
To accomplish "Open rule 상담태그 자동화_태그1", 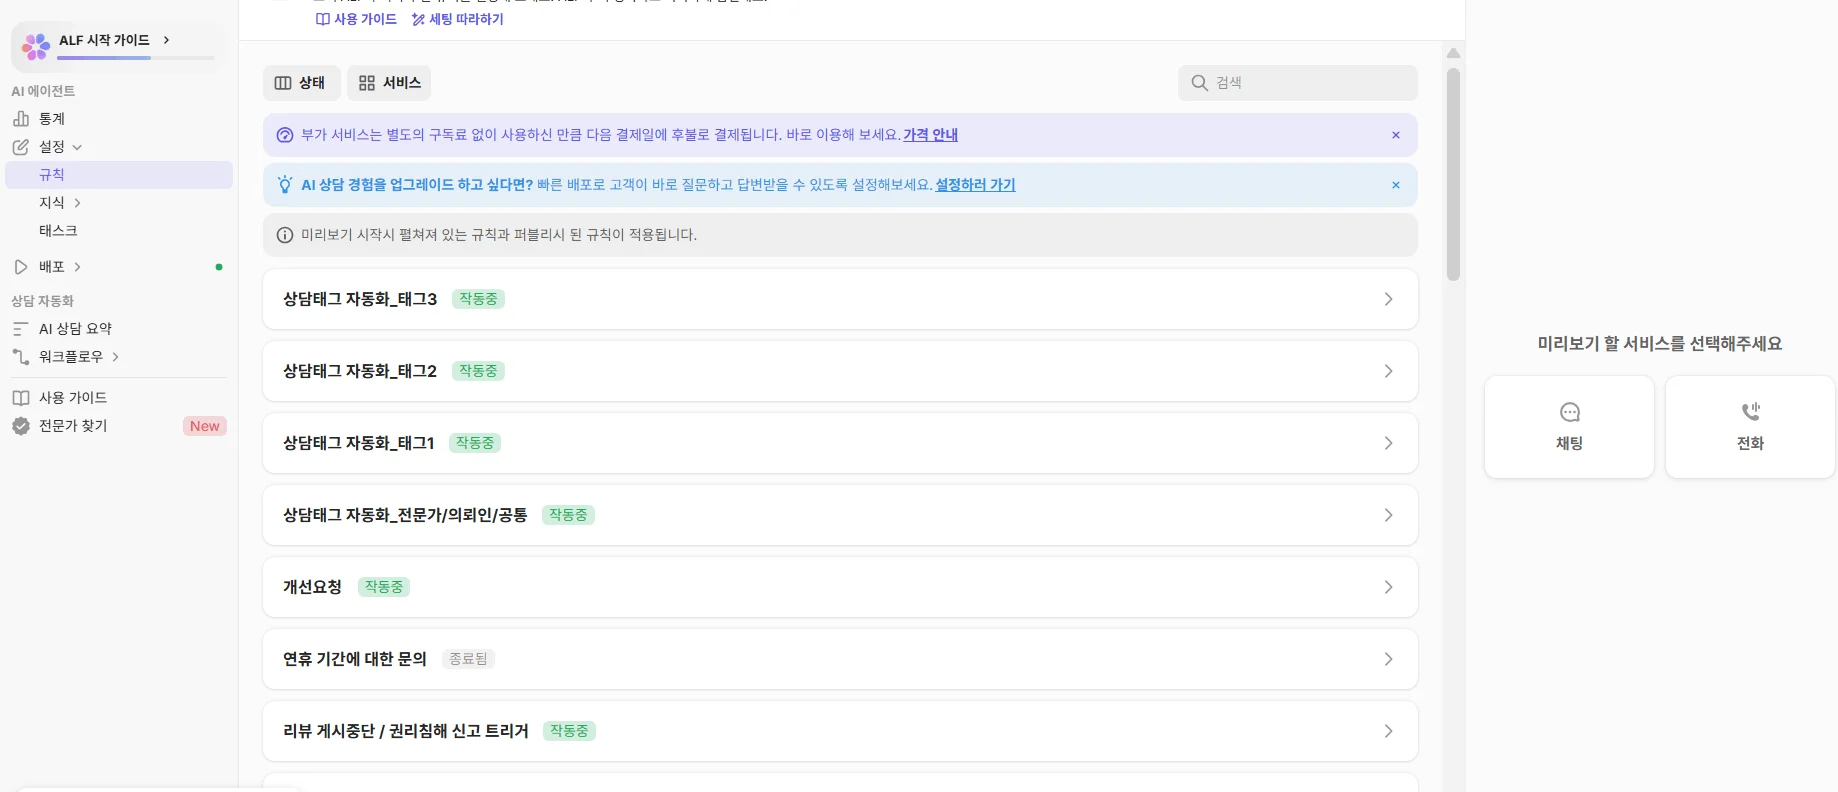I will (x=840, y=443).
